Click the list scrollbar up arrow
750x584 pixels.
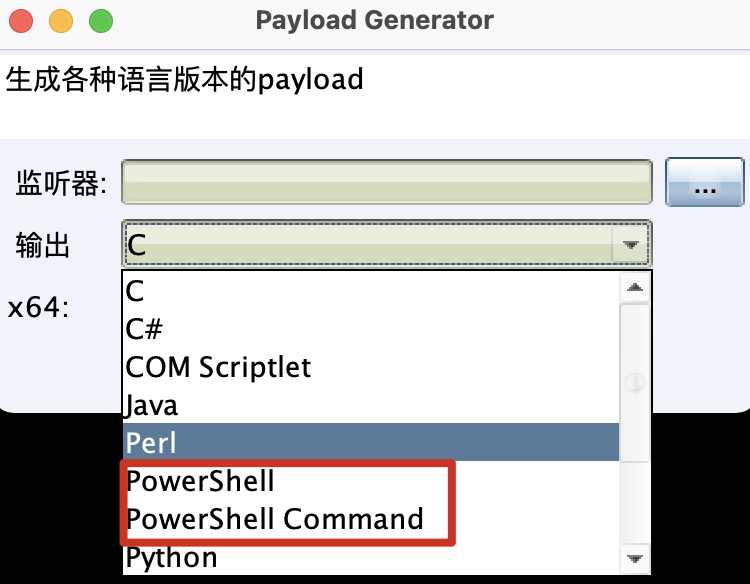pos(635,287)
